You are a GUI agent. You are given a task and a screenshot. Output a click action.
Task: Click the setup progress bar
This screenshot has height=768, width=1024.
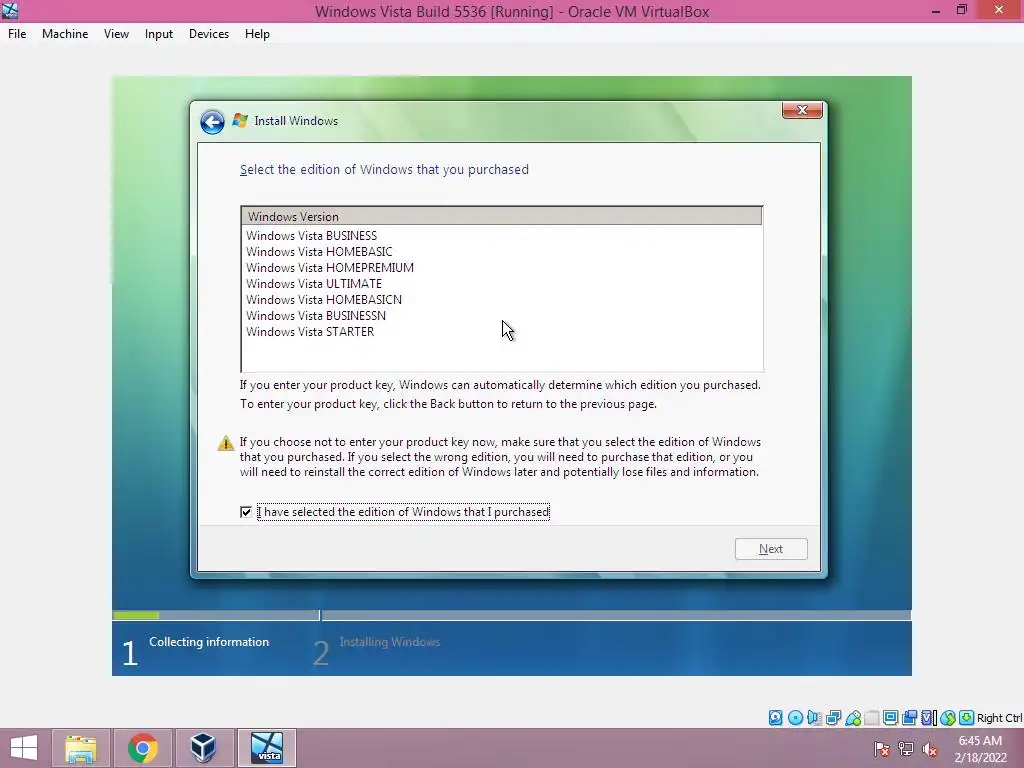tap(511, 615)
